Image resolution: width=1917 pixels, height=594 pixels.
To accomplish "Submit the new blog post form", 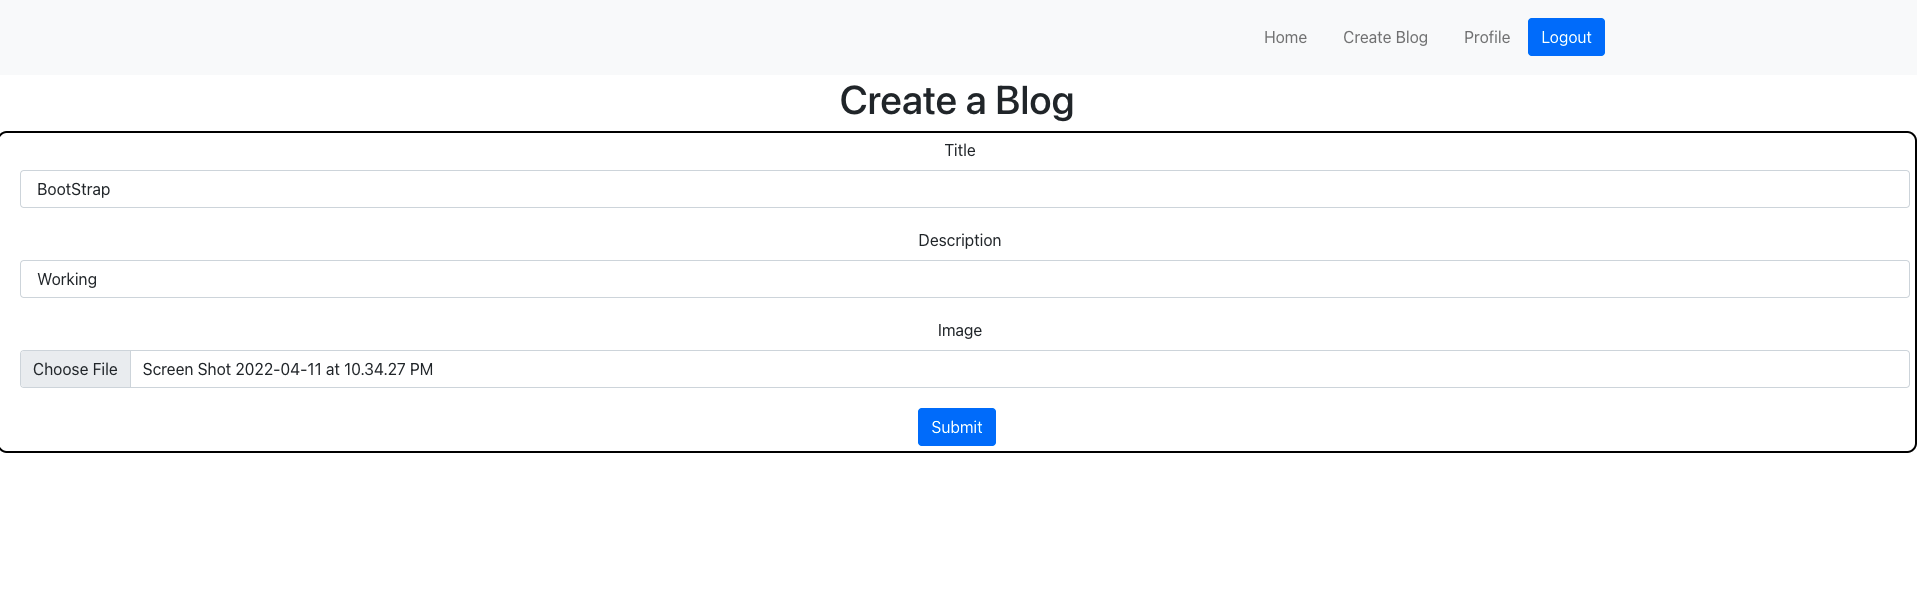I will pyautogui.click(x=956, y=427).
